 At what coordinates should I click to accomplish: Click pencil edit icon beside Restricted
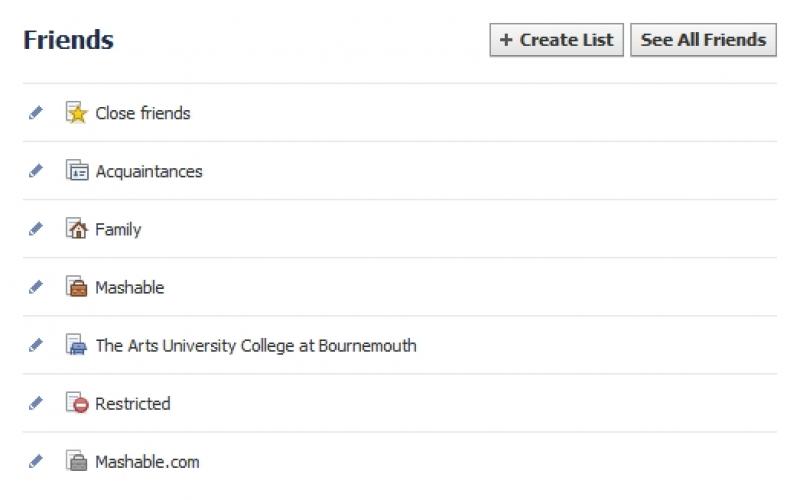click(x=36, y=403)
